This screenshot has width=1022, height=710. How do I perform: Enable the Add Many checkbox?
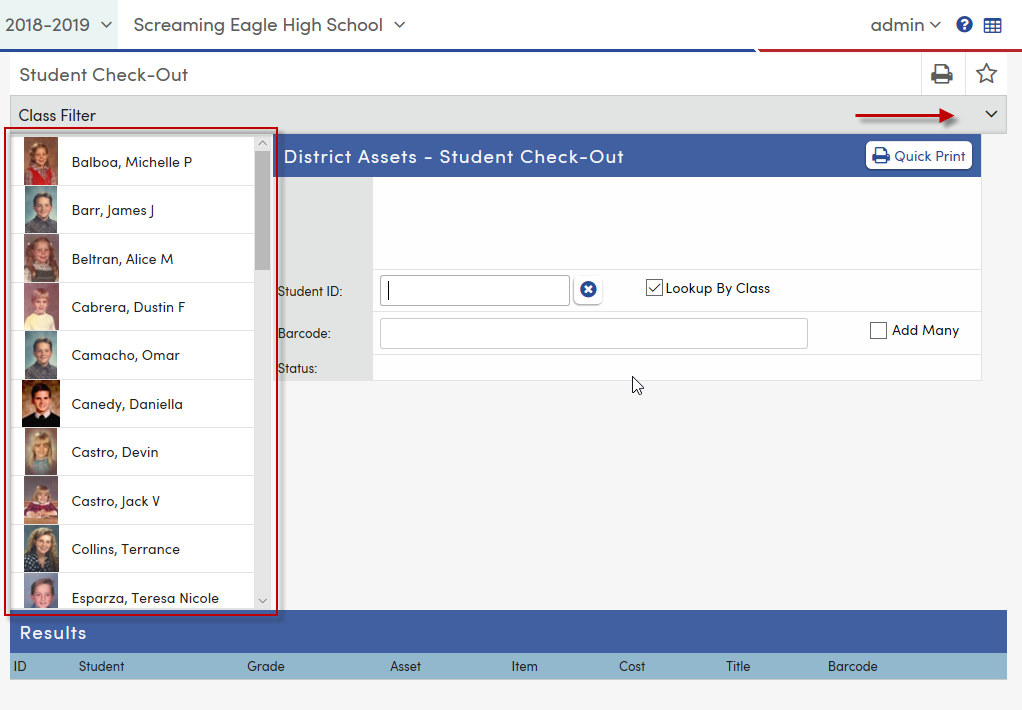point(878,330)
